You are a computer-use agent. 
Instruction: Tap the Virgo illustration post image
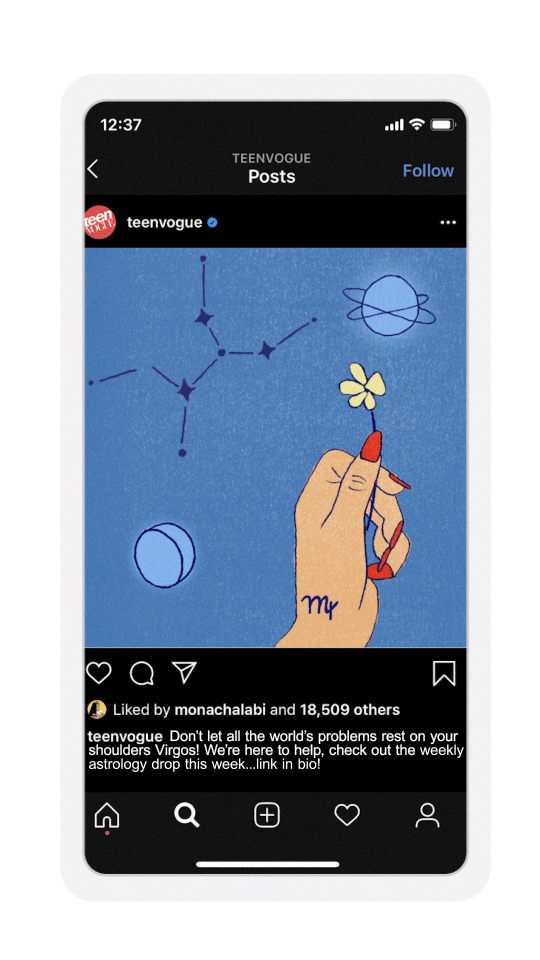pos(275,448)
